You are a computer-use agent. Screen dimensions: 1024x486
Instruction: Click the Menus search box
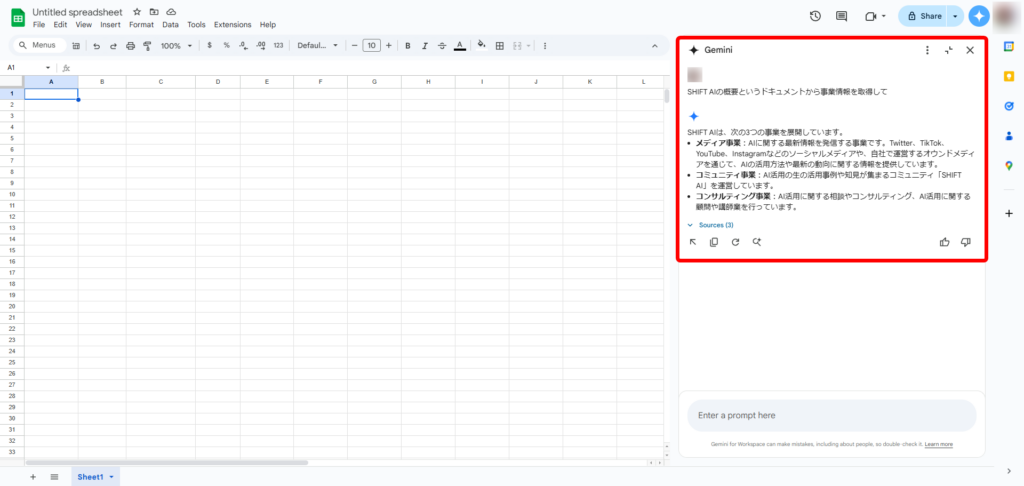[x=40, y=46]
